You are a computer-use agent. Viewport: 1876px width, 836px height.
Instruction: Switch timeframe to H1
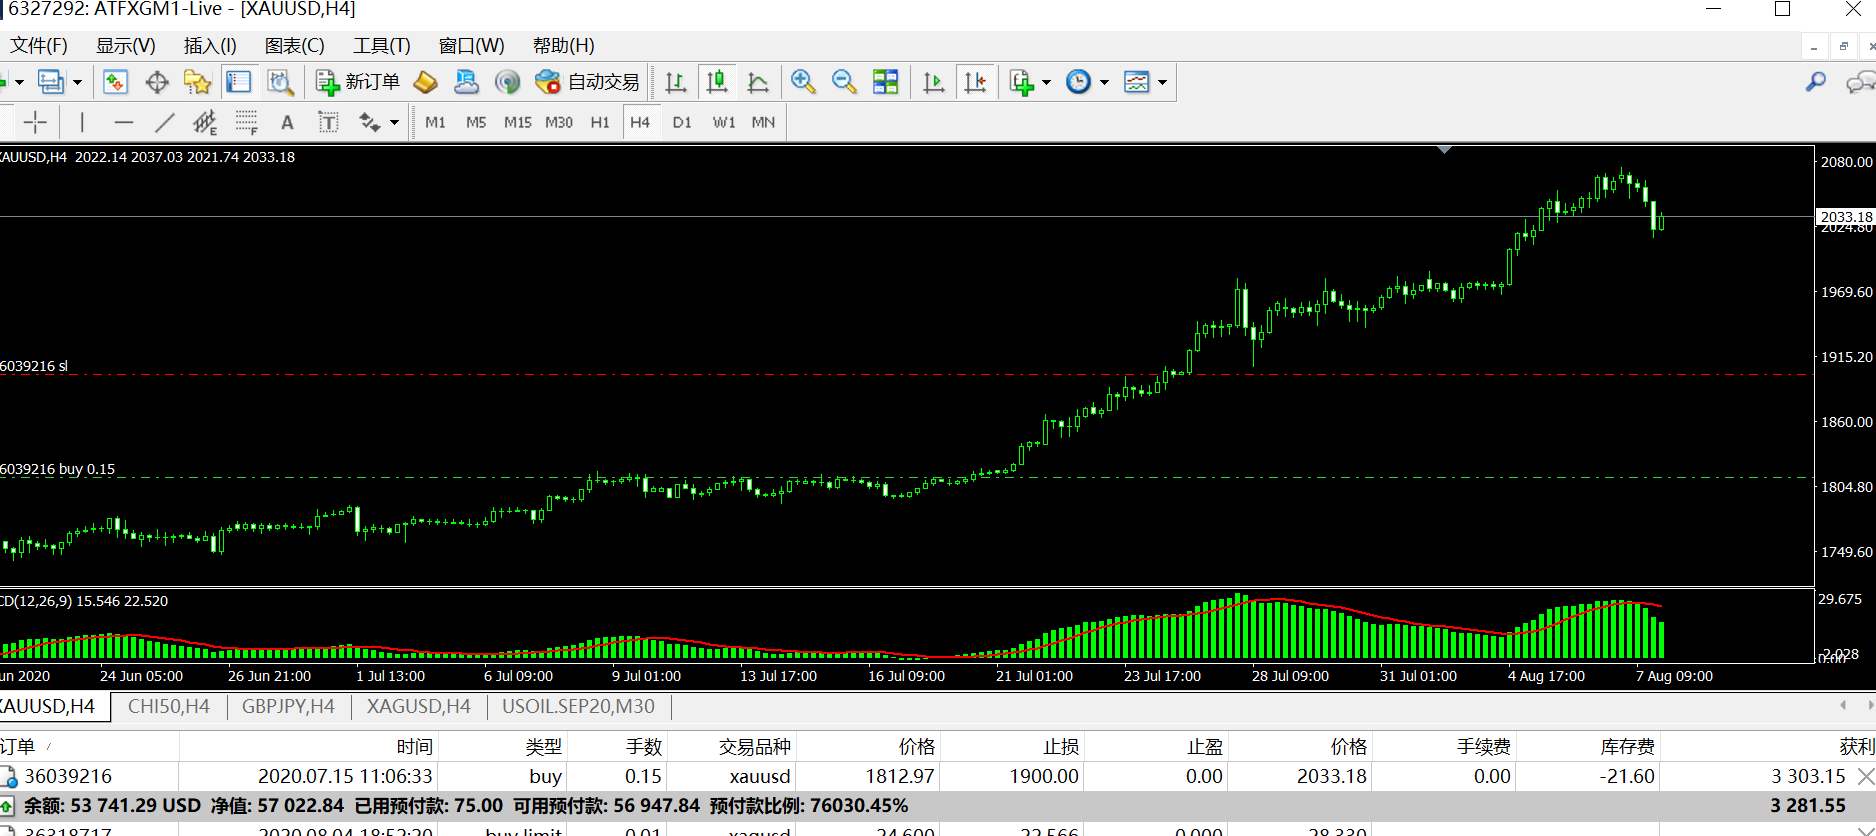coord(600,122)
